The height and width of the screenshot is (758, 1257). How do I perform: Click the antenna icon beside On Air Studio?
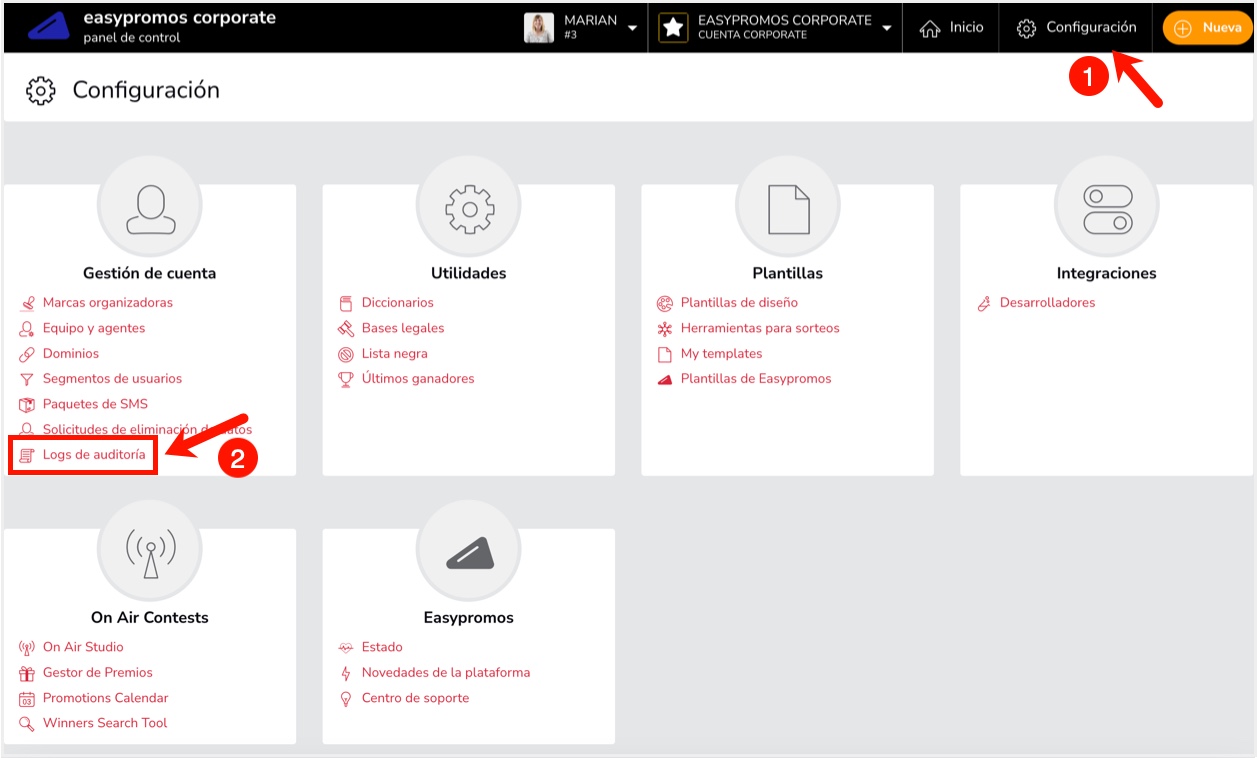(x=27, y=647)
